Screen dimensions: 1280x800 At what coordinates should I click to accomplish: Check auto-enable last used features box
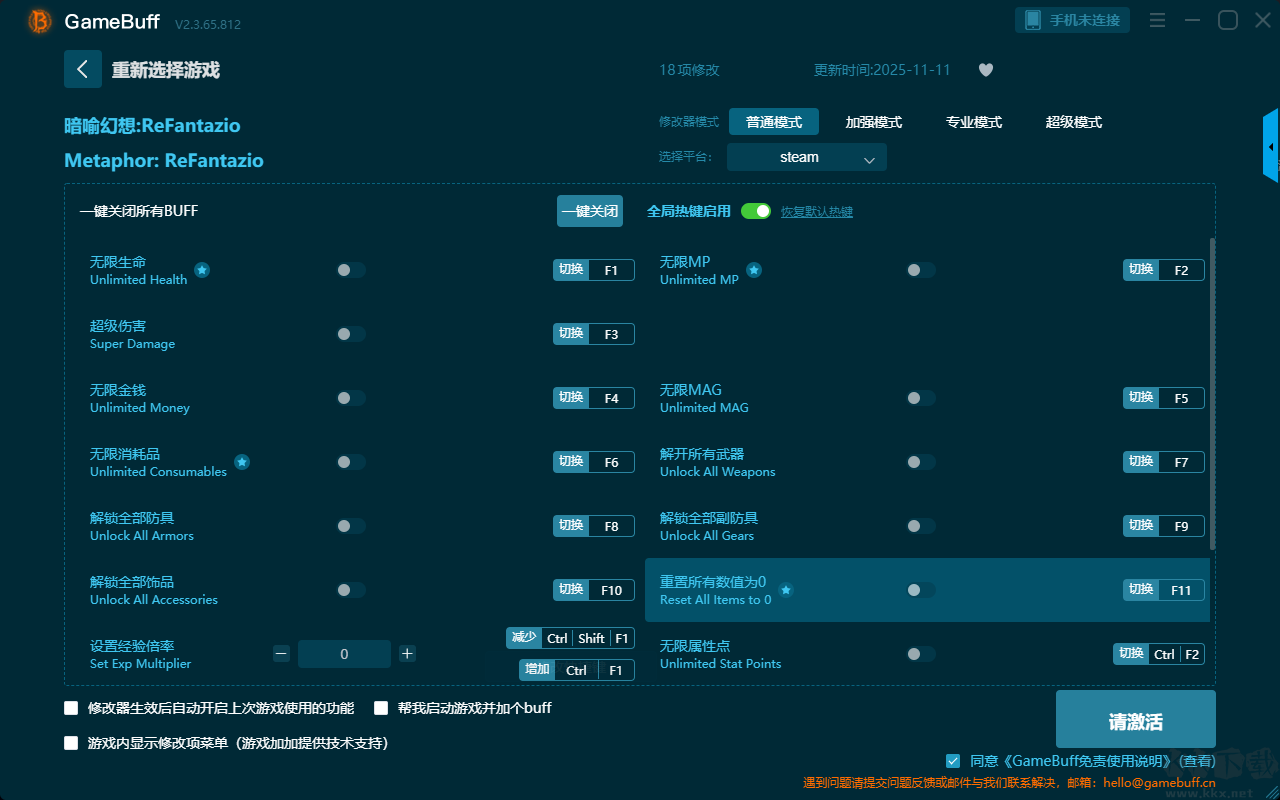tap(71, 708)
